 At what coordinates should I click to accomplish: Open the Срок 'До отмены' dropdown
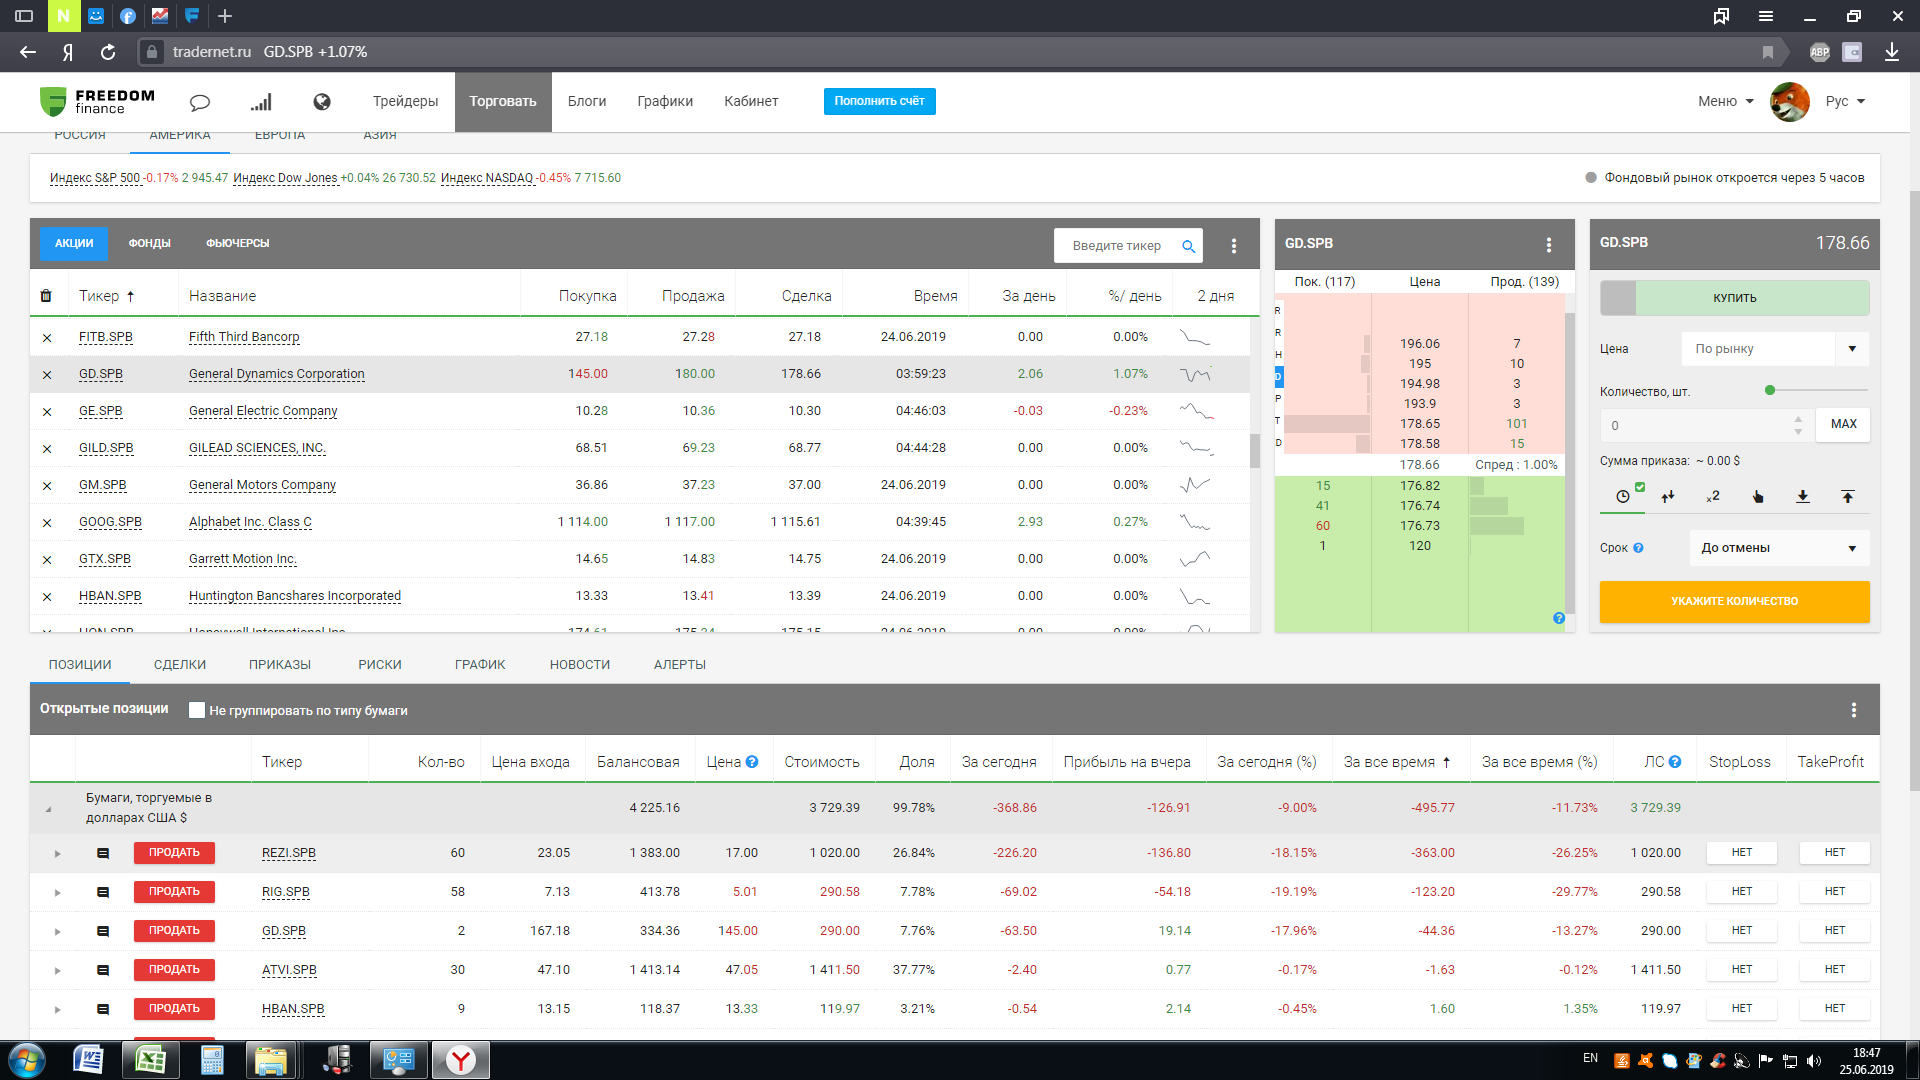[1779, 548]
